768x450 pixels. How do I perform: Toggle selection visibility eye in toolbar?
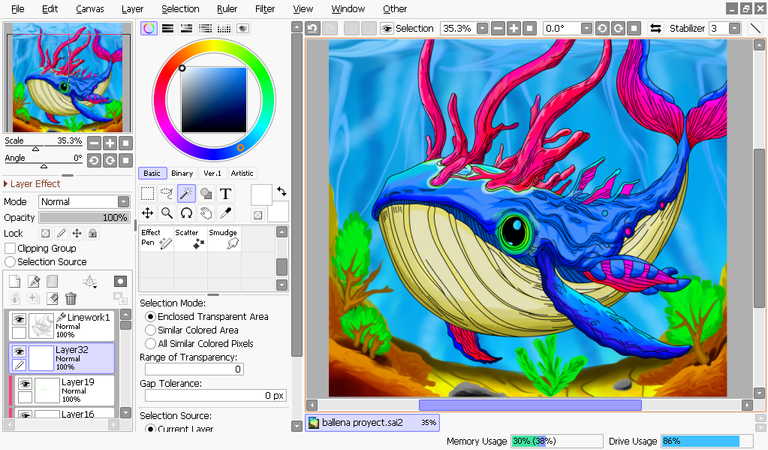click(x=387, y=28)
